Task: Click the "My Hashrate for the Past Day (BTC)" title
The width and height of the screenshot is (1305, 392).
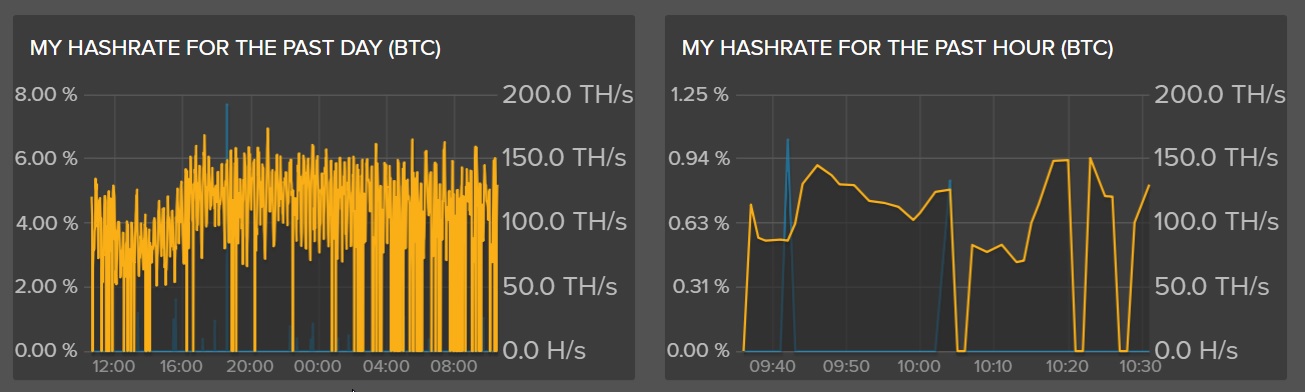Action: tap(235, 48)
